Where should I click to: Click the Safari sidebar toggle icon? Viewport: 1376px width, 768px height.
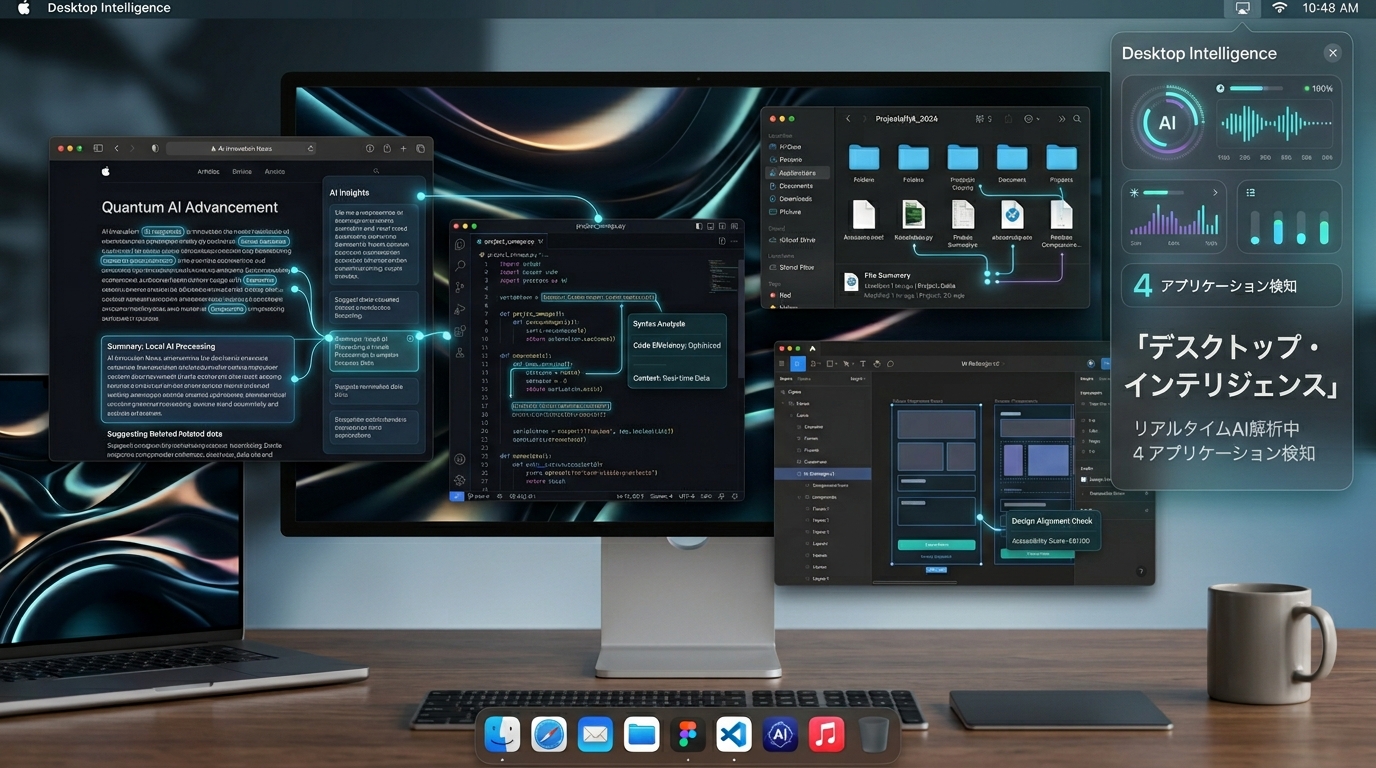pyautogui.click(x=98, y=148)
